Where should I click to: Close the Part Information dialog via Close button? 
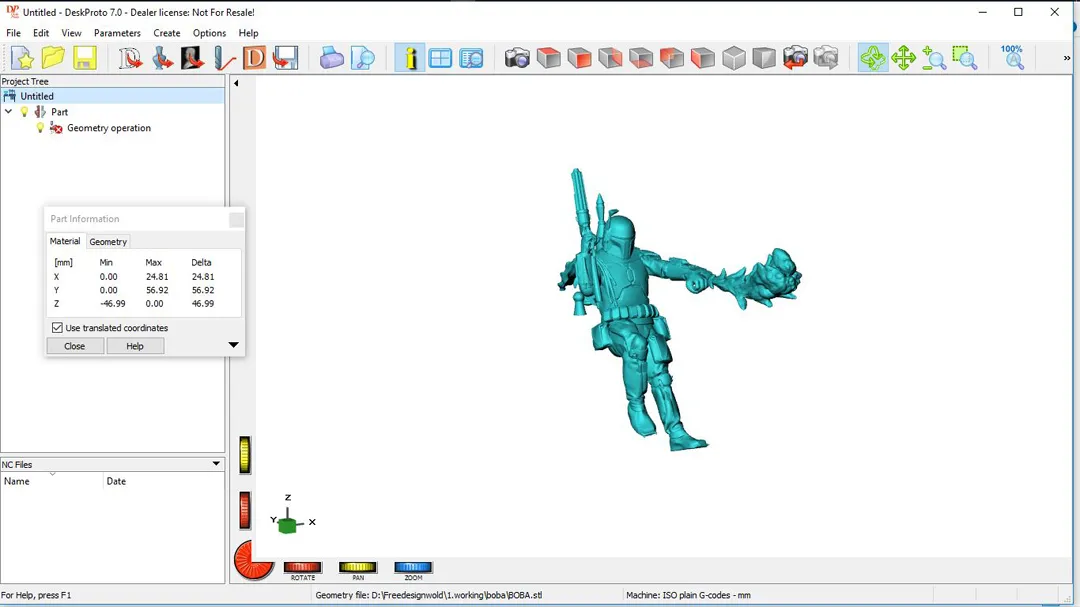74,346
